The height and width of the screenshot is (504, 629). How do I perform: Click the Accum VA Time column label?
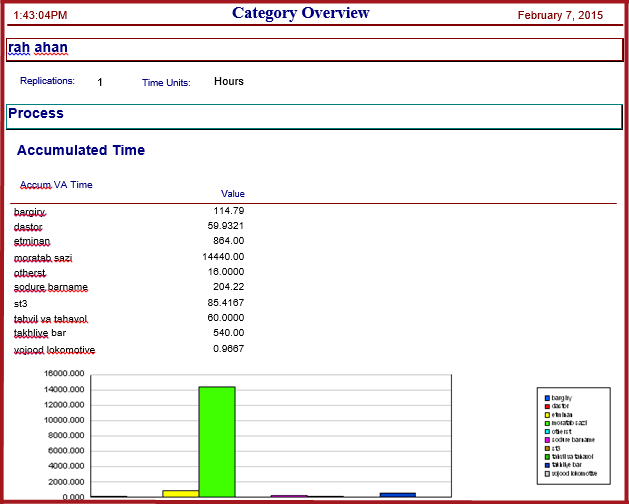pyautogui.click(x=56, y=185)
